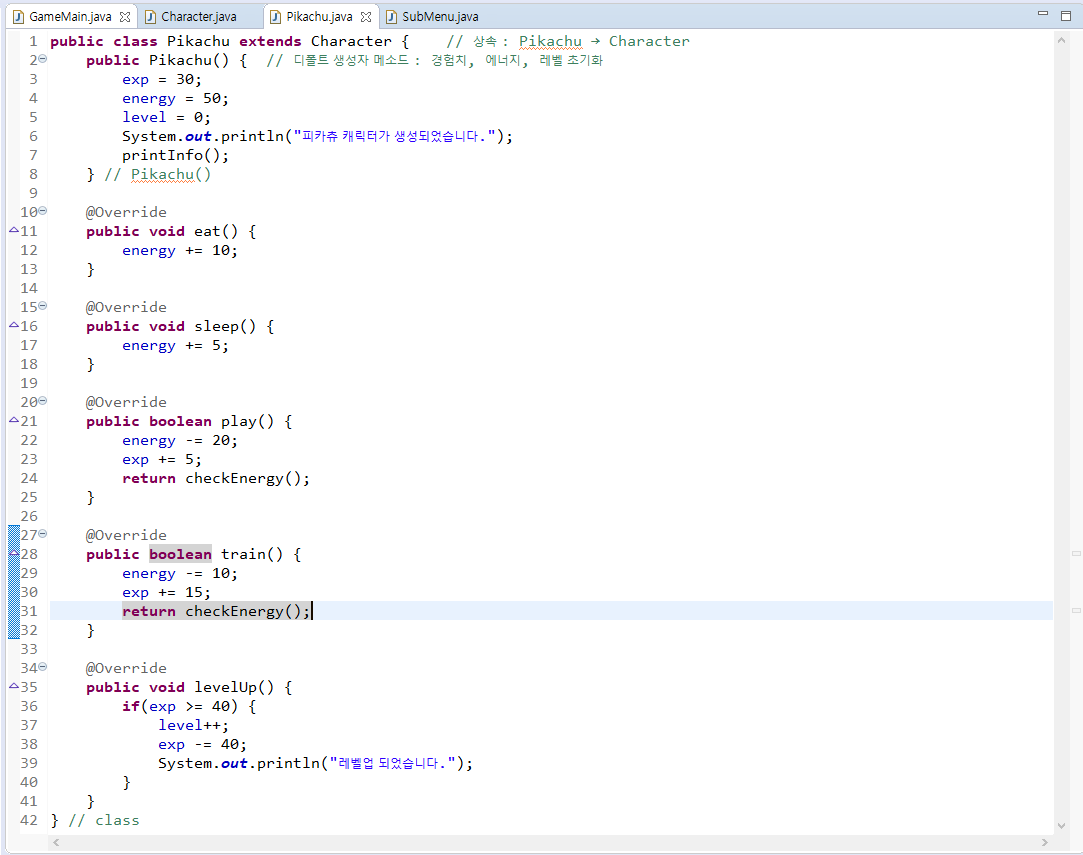The image size is (1083, 855).
Task: Close the Pikachu.java tab
Action: pyautogui.click(x=366, y=17)
